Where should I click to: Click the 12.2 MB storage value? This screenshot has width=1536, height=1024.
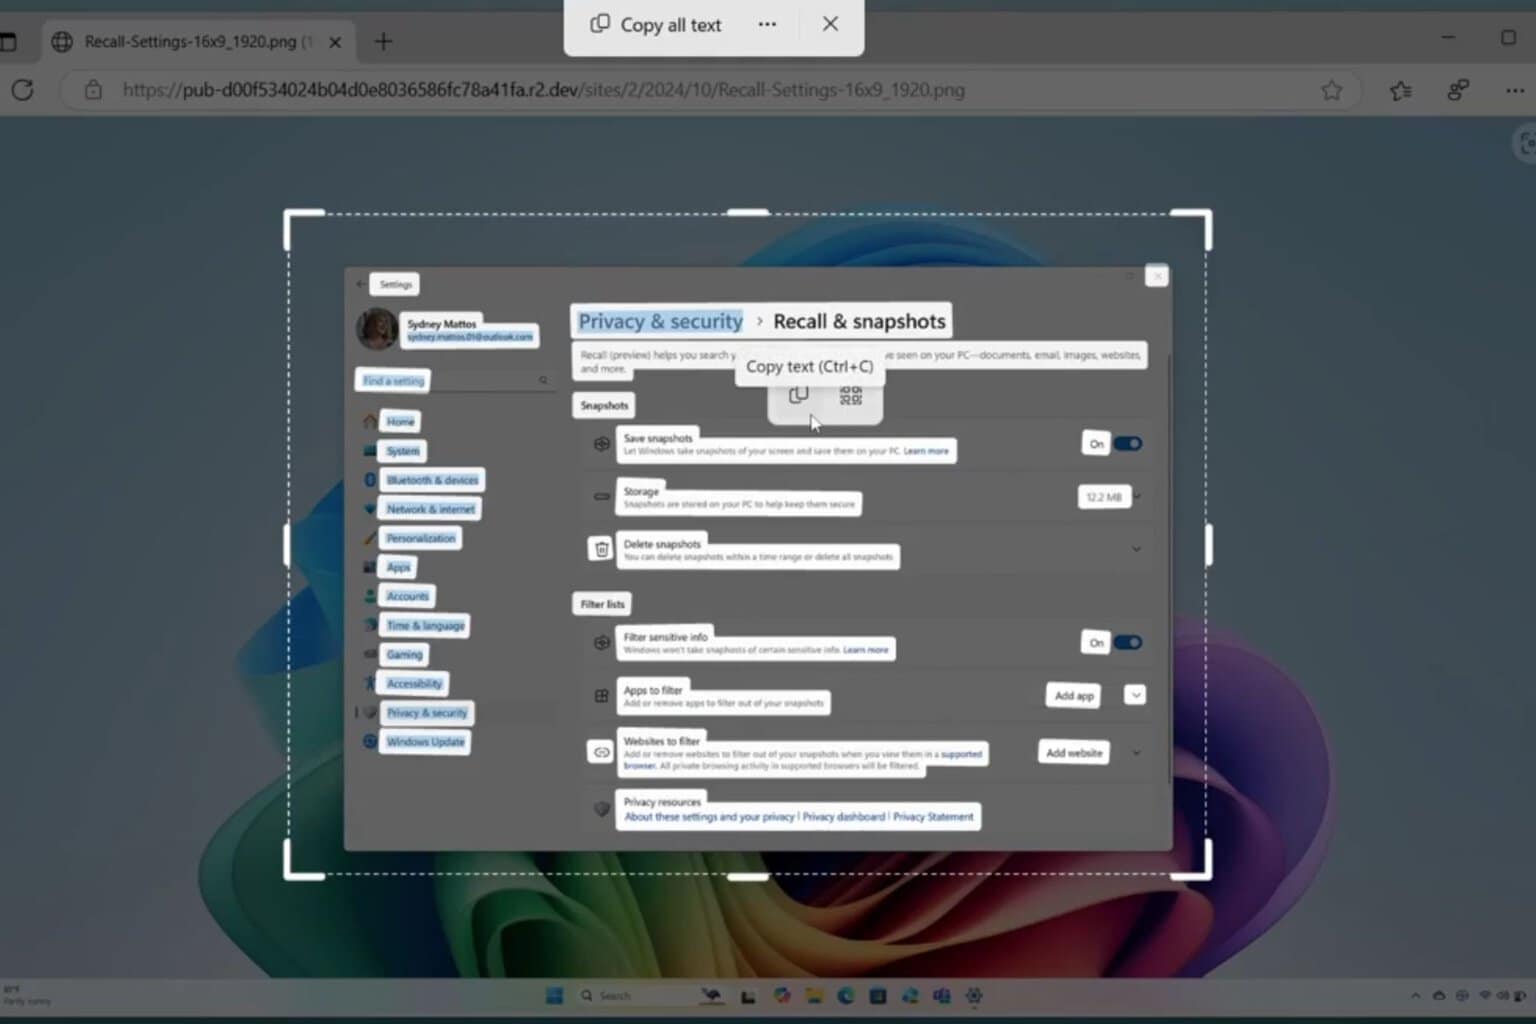[x=1104, y=496]
